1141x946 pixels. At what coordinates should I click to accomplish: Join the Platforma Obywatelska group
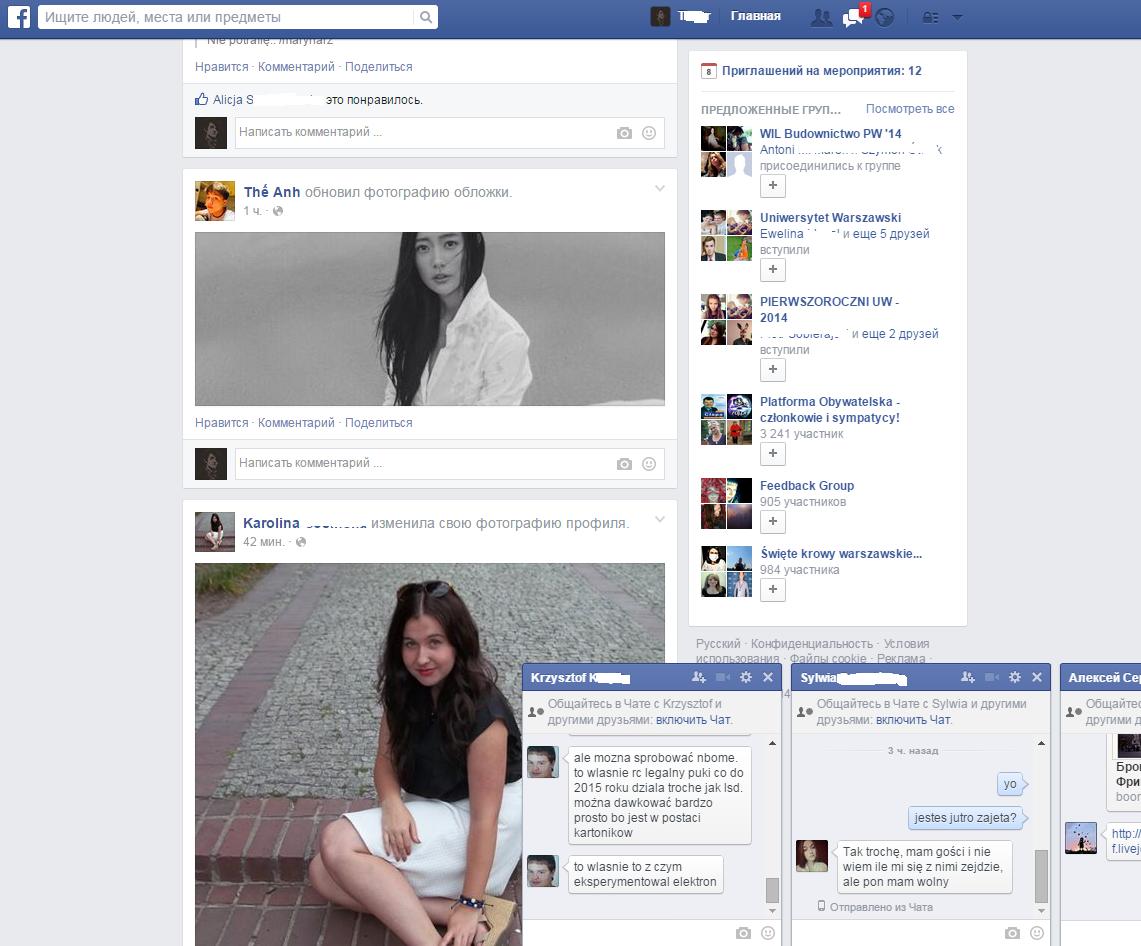773,454
